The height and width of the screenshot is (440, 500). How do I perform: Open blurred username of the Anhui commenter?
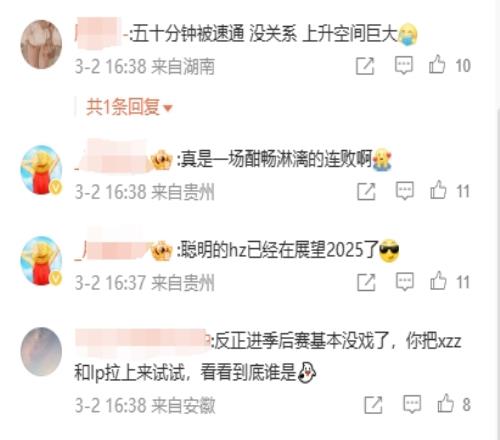click(x=142, y=341)
